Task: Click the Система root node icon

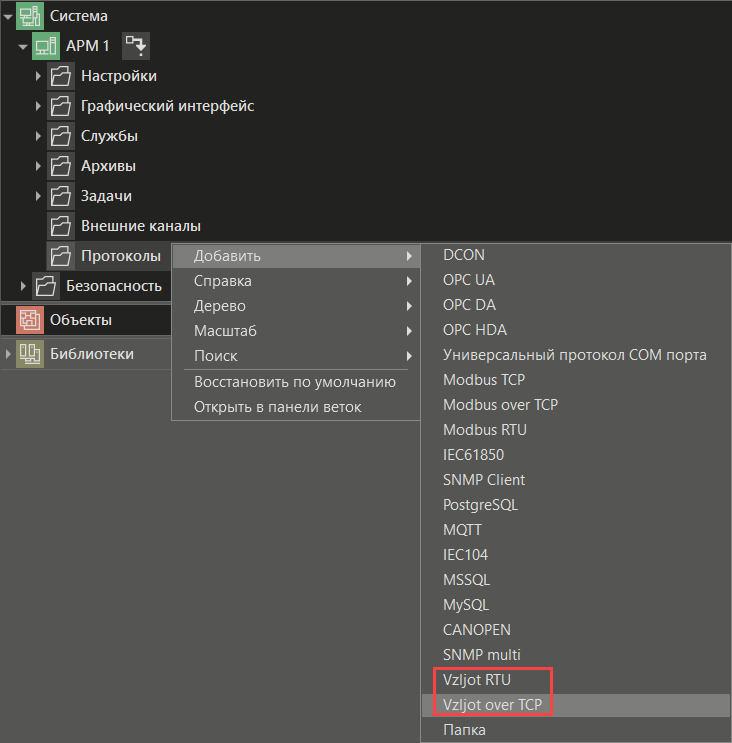Action: tap(30, 16)
